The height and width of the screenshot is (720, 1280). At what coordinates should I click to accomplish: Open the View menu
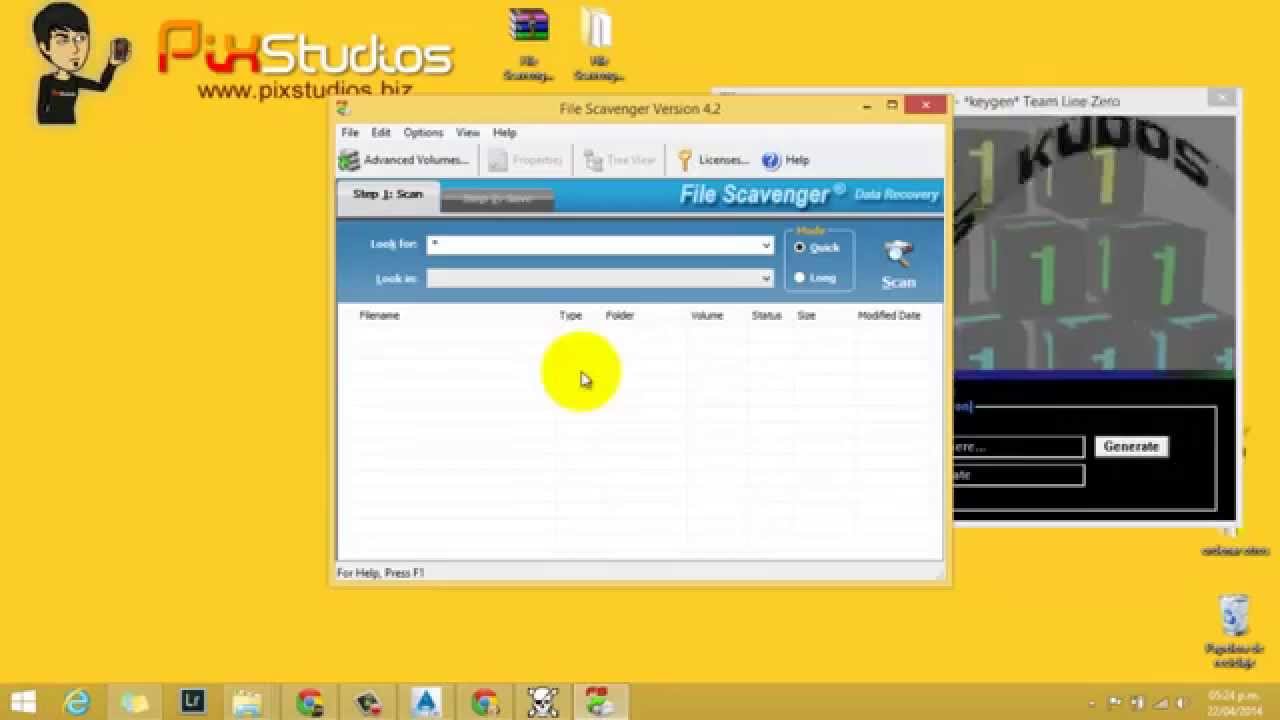(468, 132)
